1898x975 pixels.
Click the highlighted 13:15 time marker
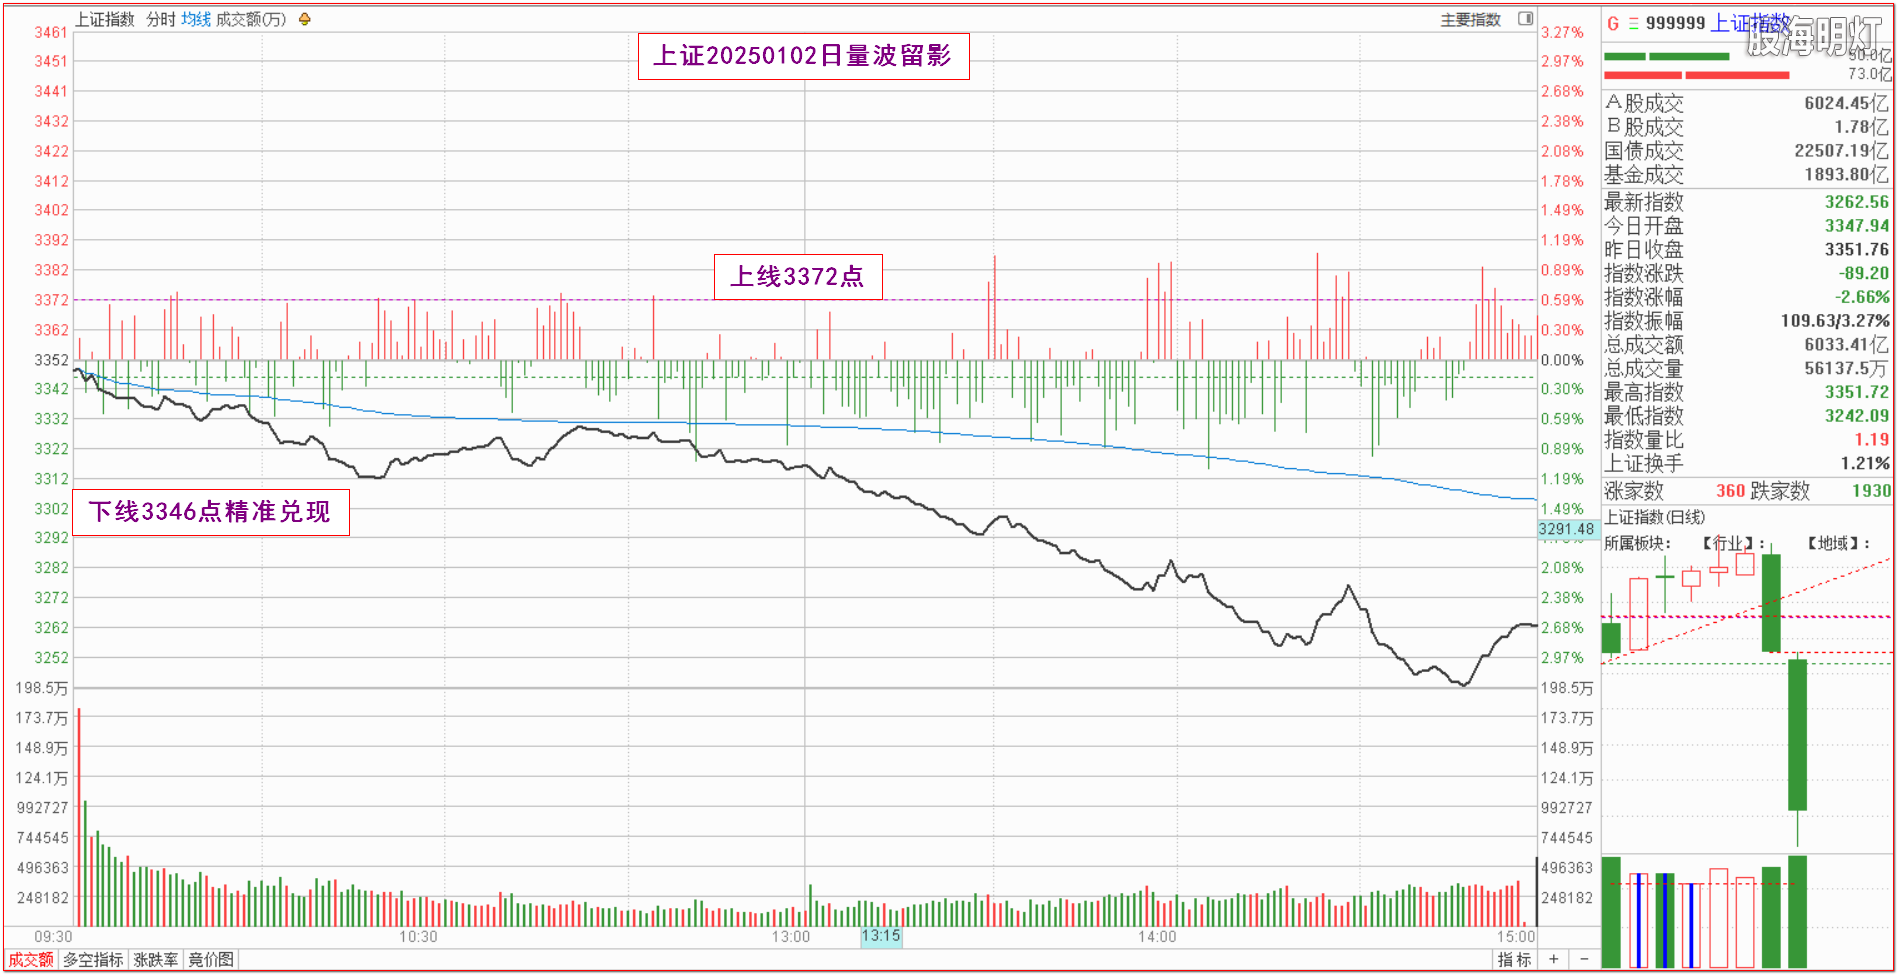point(881,936)
